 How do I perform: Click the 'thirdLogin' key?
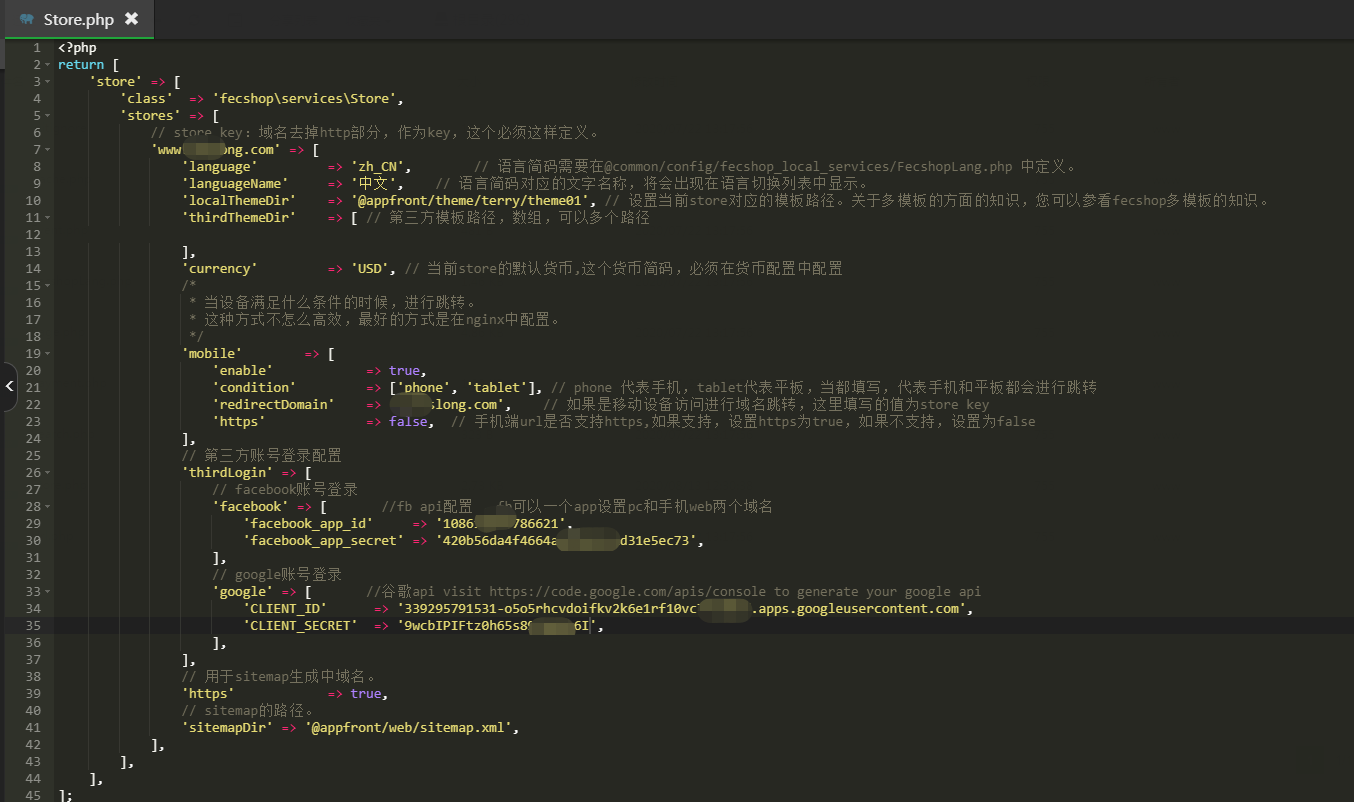[228, 473]
